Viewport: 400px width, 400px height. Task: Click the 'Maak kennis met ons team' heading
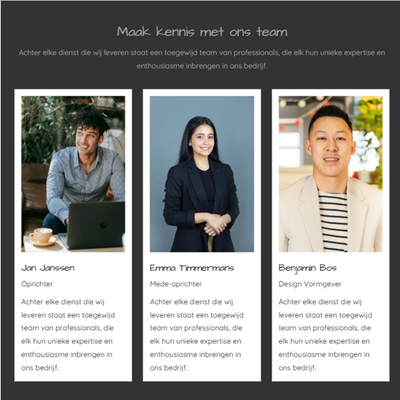coord(202,32)
